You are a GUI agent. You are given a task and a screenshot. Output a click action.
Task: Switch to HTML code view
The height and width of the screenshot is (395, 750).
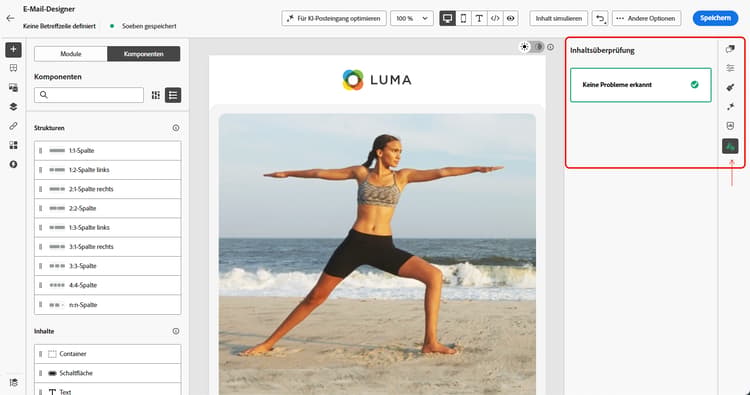[x=495, y=18]
